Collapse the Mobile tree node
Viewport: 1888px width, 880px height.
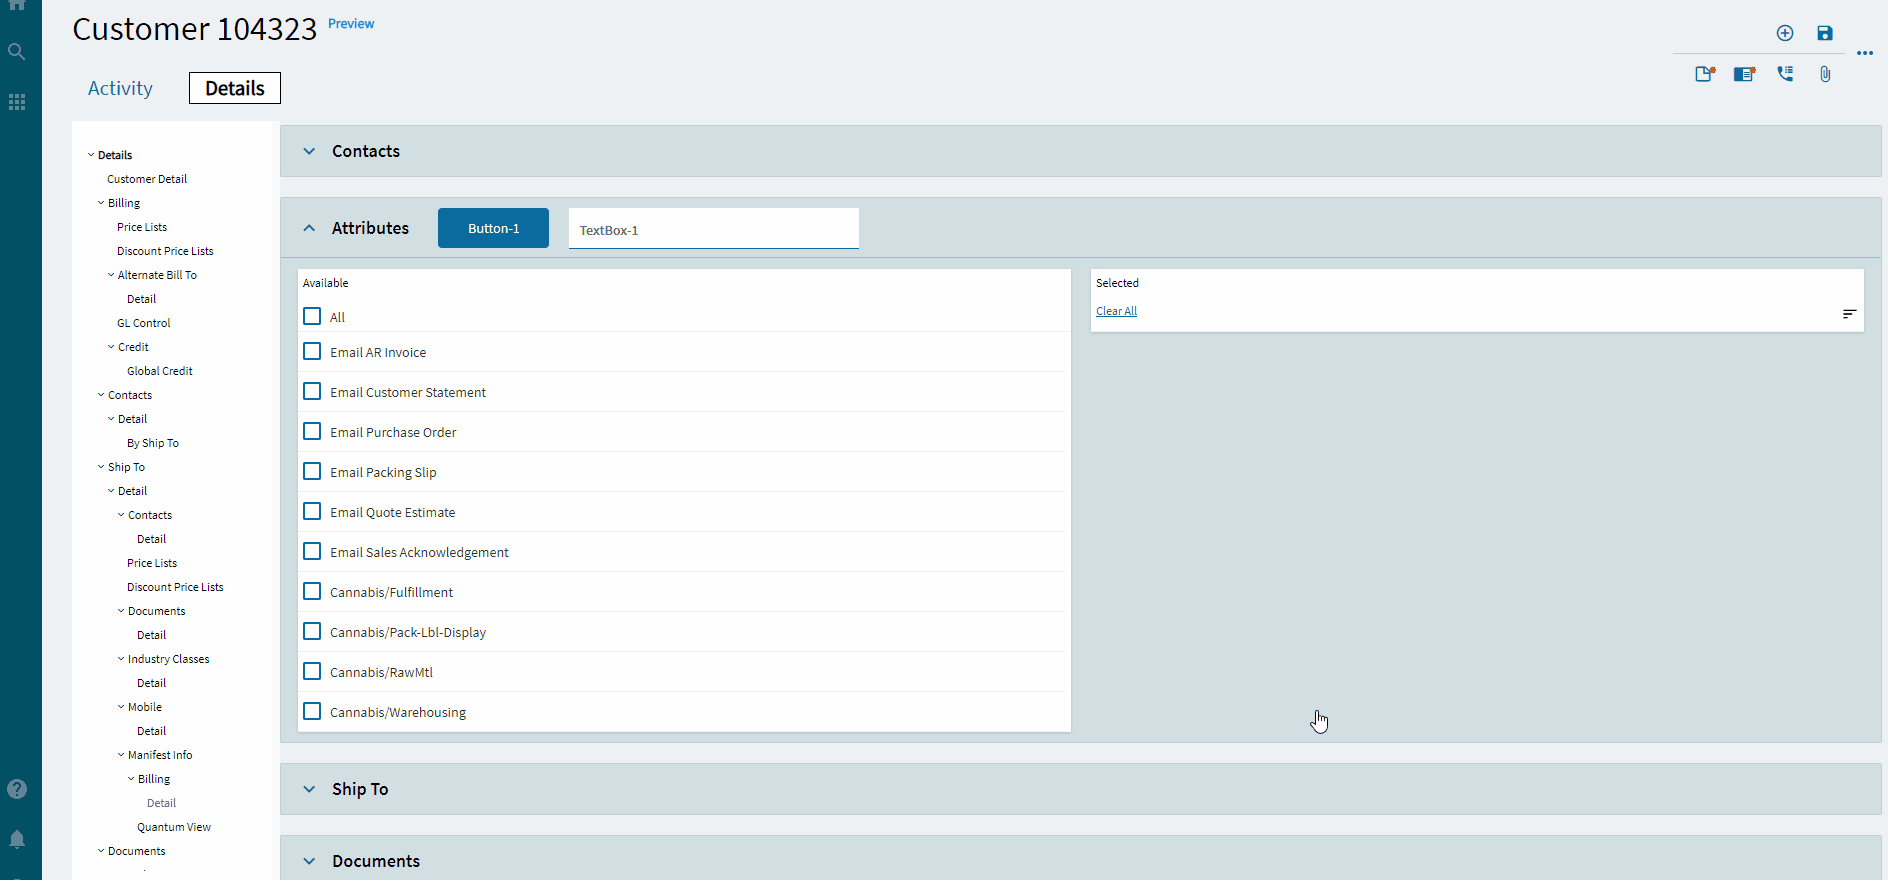coord(121,707)
